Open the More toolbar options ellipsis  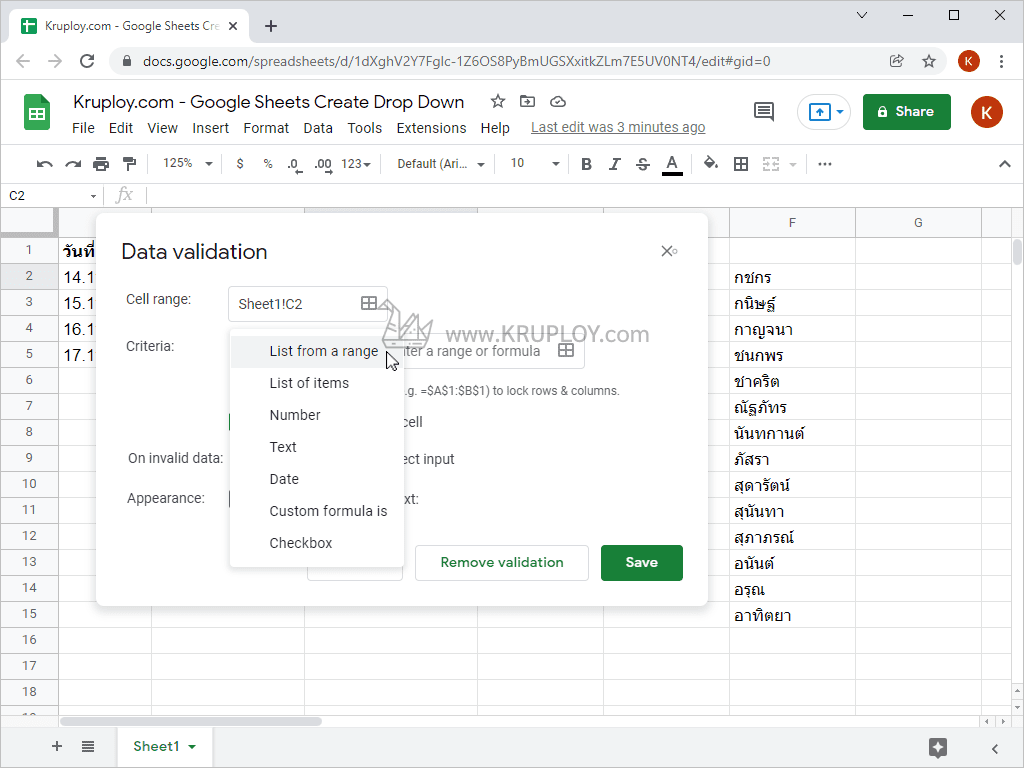pyautogui.click(x=825, y=164)
